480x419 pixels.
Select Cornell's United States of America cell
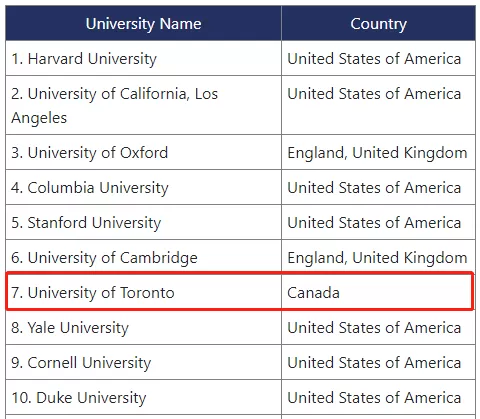point(378,362)
